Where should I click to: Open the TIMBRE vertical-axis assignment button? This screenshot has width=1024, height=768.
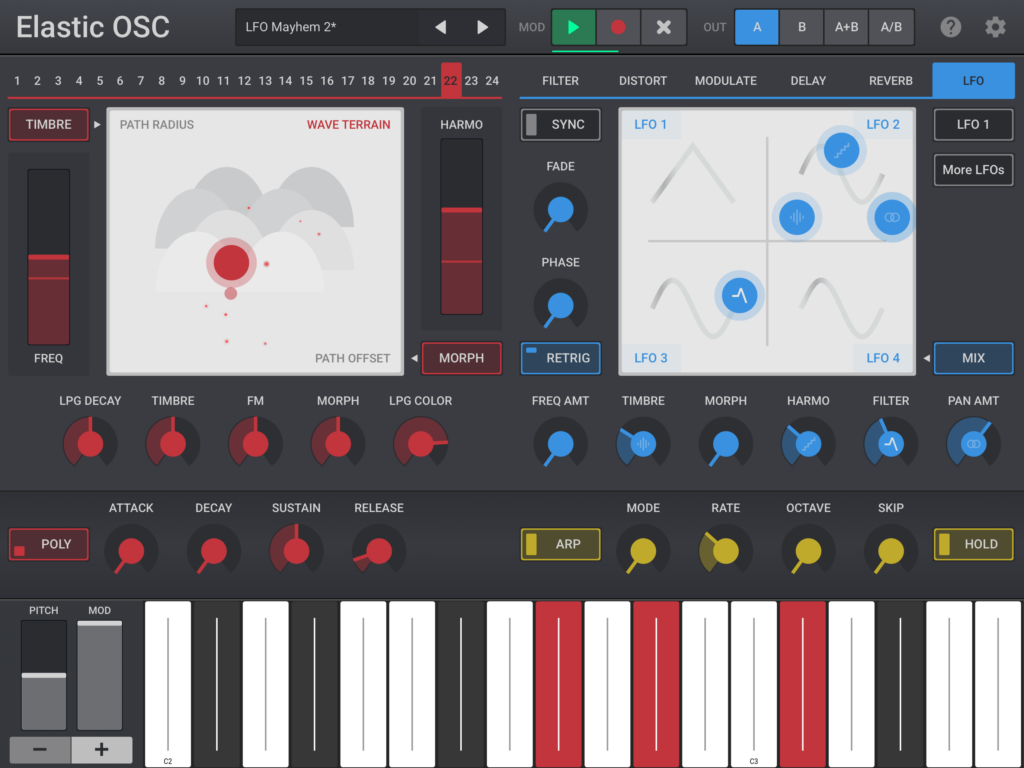coord(49,124)
